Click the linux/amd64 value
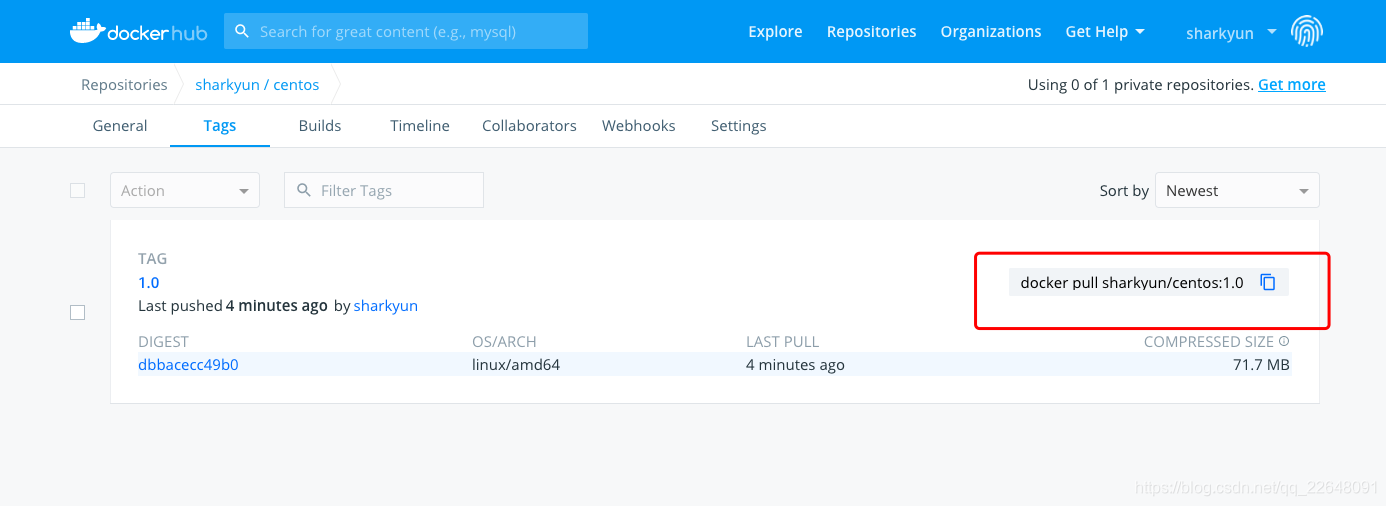The height and width of the screenshot is (506, 1386). pos(516,365)
